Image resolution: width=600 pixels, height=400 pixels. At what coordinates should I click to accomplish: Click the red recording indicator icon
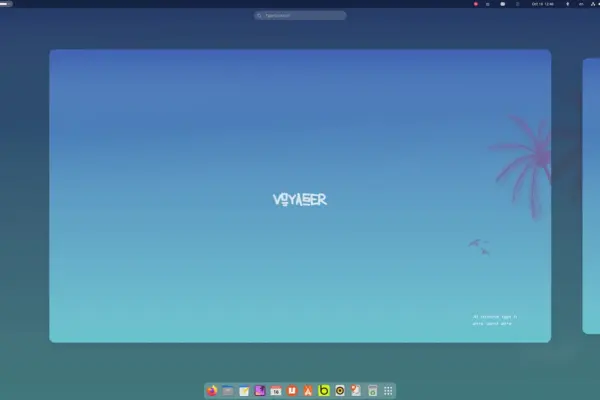coord(476,4)
